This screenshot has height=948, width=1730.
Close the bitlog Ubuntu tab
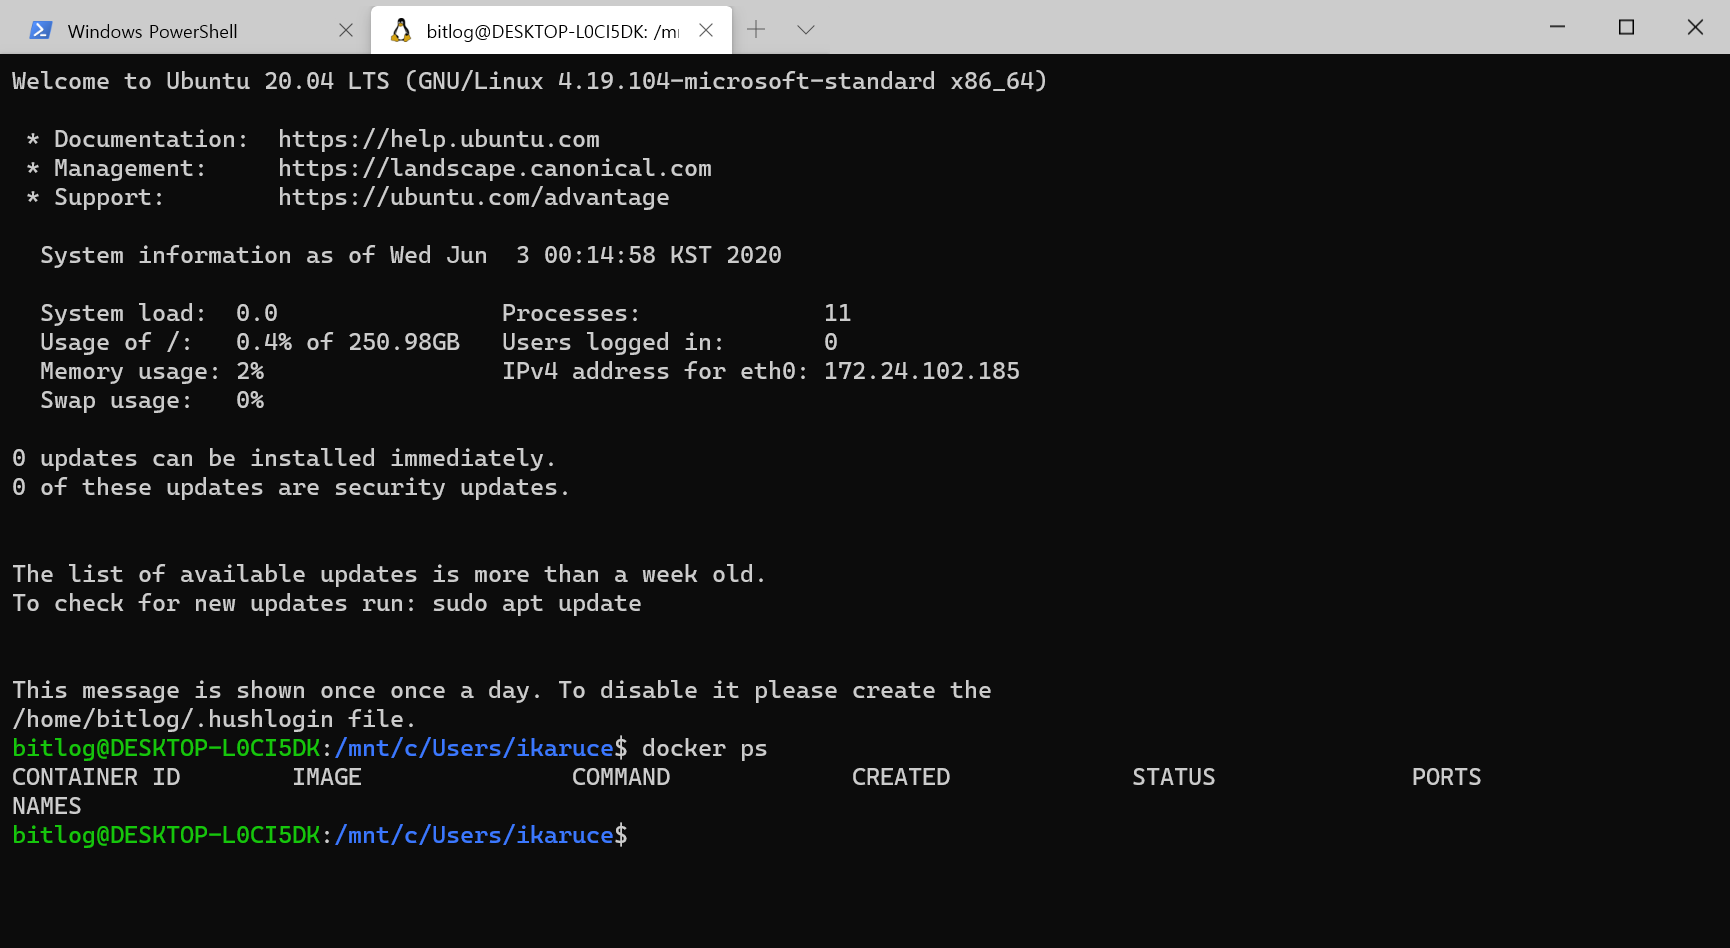click(x=706, y=30)
